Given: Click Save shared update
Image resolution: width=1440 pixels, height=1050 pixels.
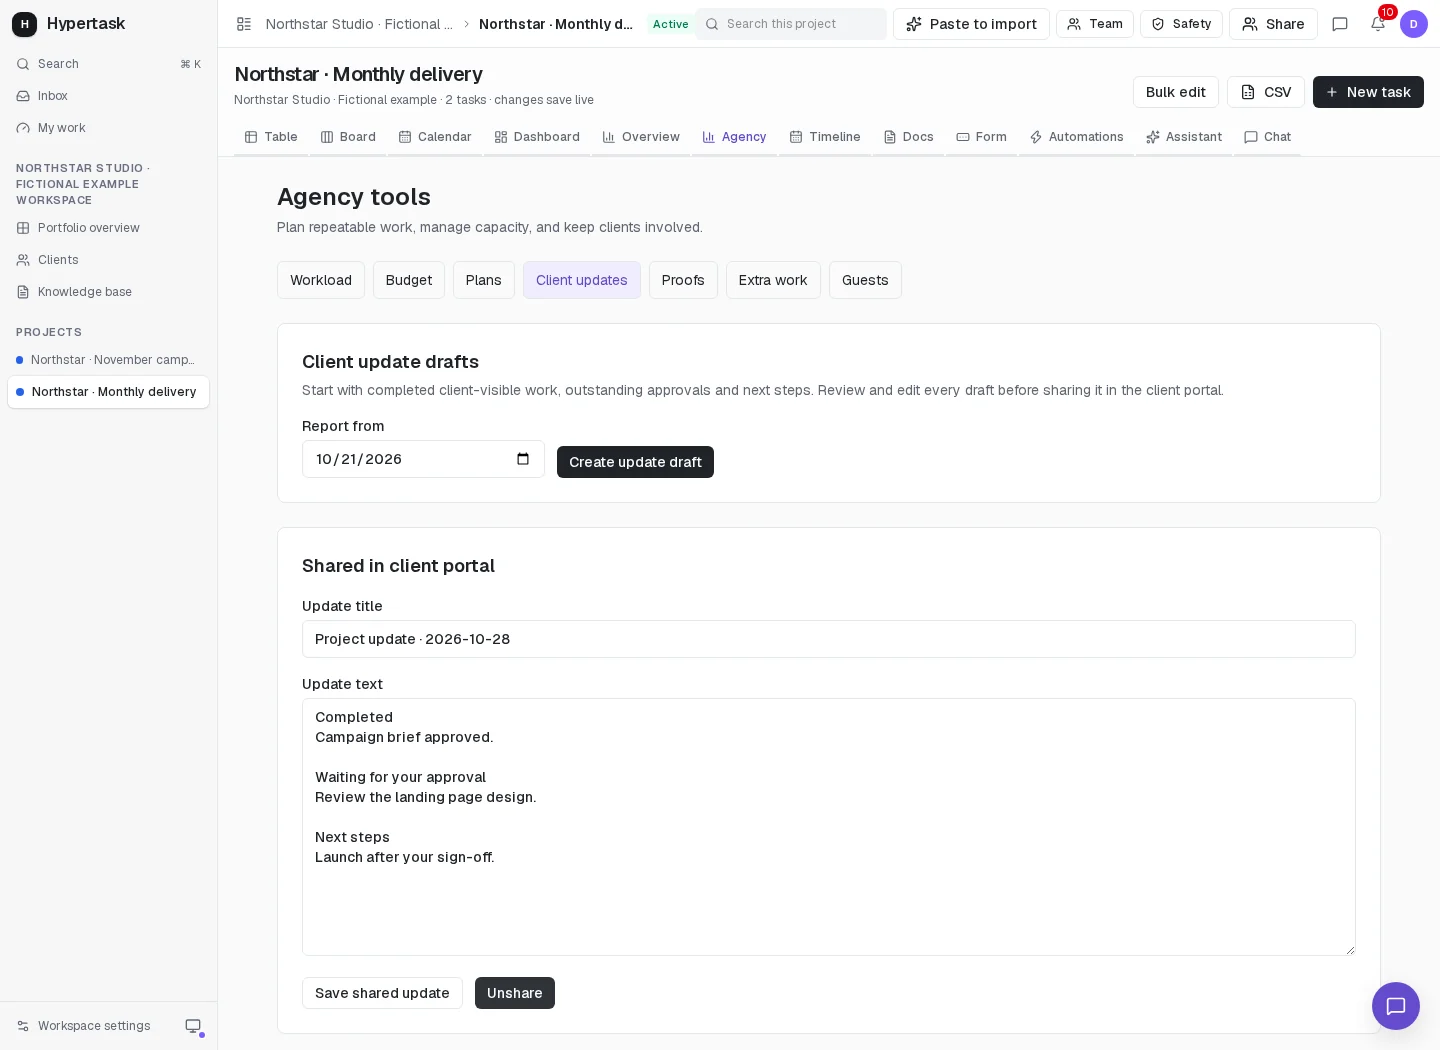Looking at the screenshot, I should [382, 993].
